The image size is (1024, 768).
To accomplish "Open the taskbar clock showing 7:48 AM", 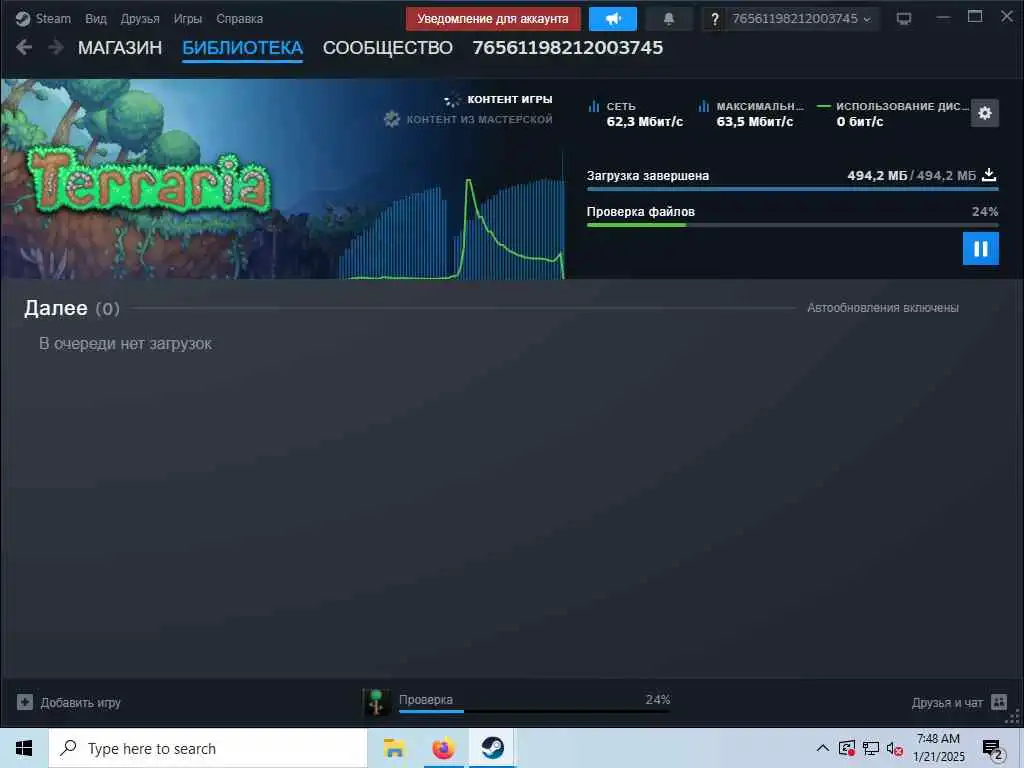I will pos(938,748).
